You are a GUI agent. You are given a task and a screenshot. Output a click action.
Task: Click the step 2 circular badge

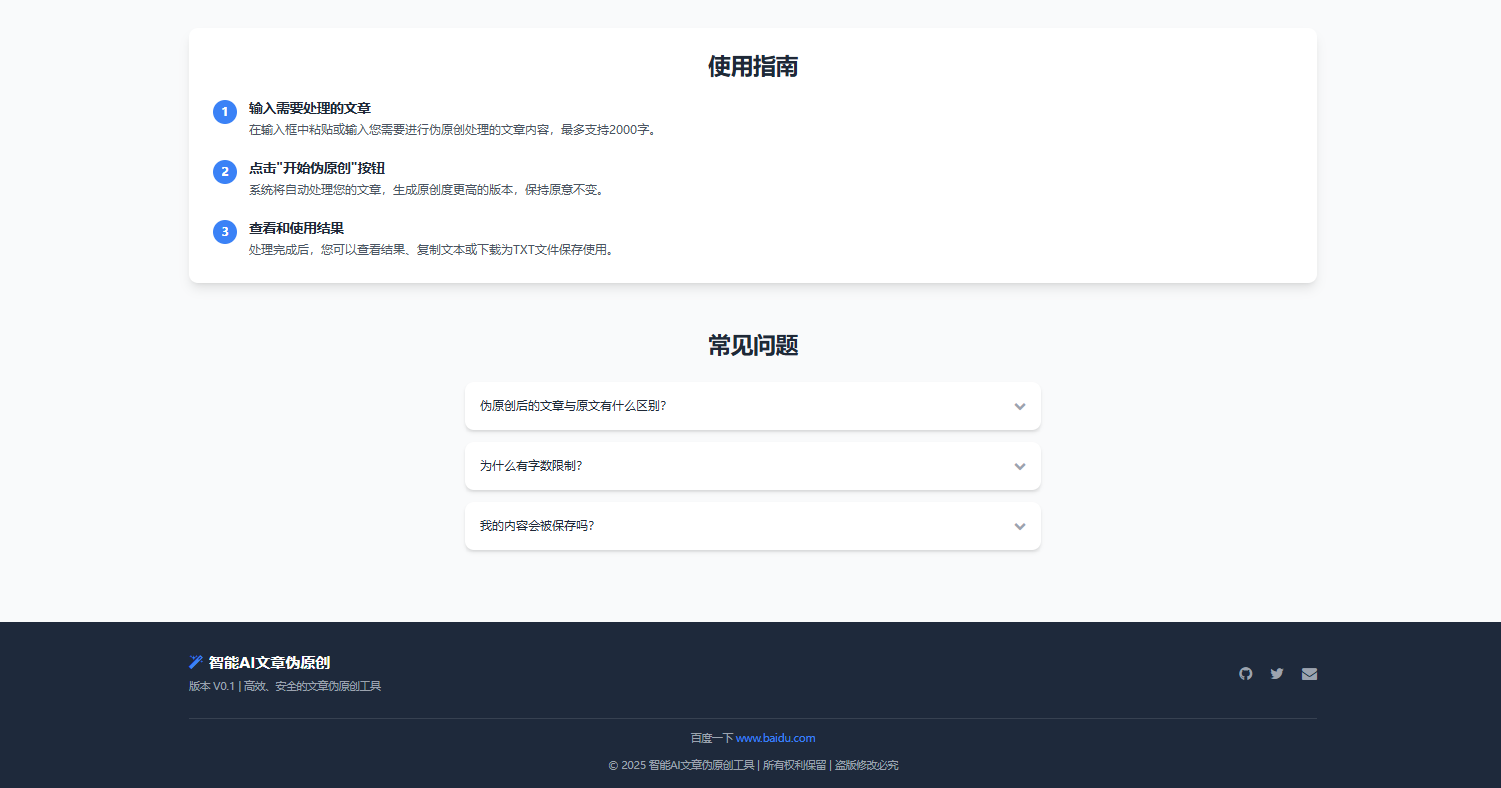click(224, 172)
